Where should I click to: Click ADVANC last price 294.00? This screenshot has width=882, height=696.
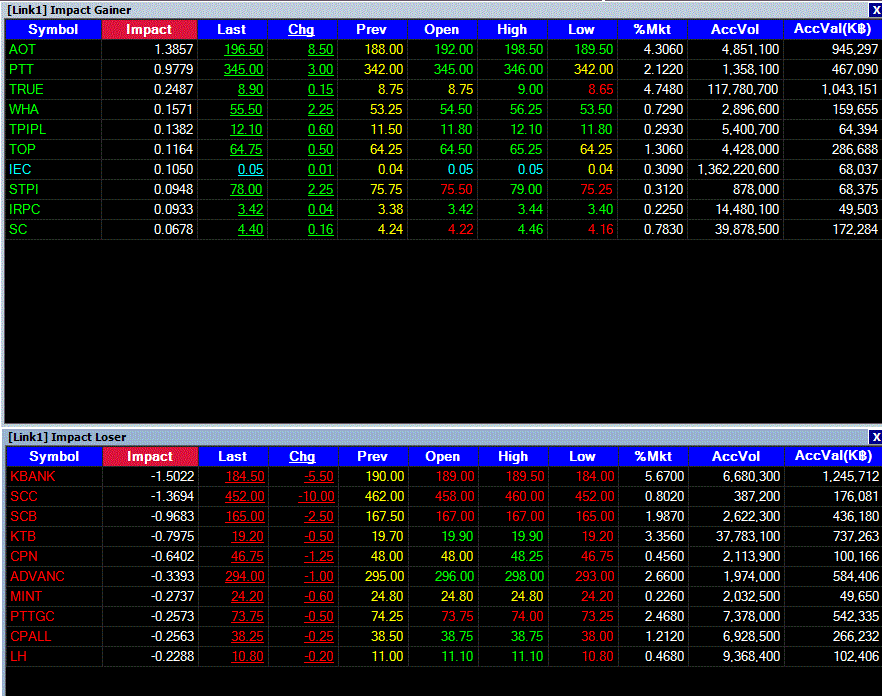(x=245, y=576)
